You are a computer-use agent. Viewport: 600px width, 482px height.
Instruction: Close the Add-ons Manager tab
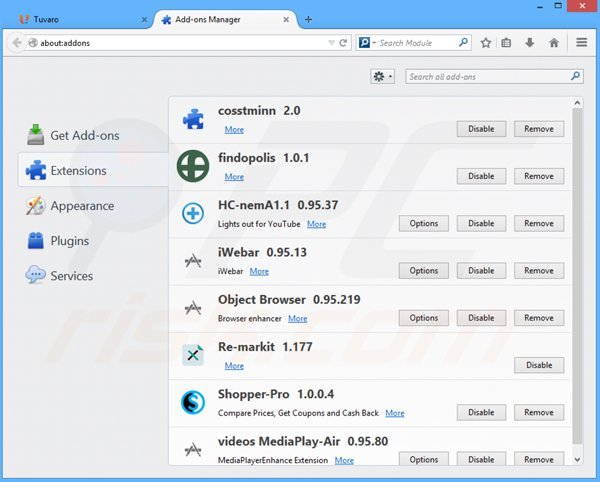pos(286,20)
